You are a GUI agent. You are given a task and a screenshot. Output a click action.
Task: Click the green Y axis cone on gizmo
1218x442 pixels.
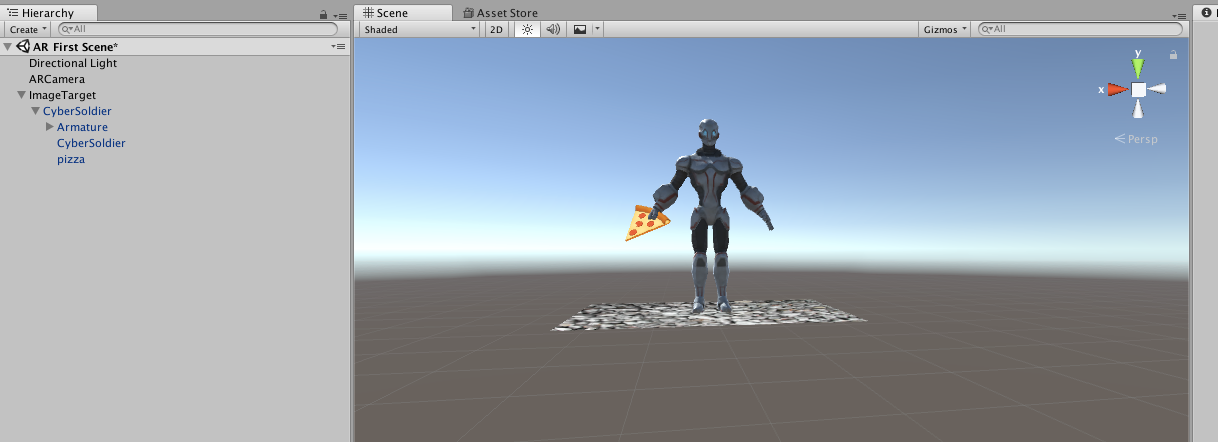[x=1138, y=67]
